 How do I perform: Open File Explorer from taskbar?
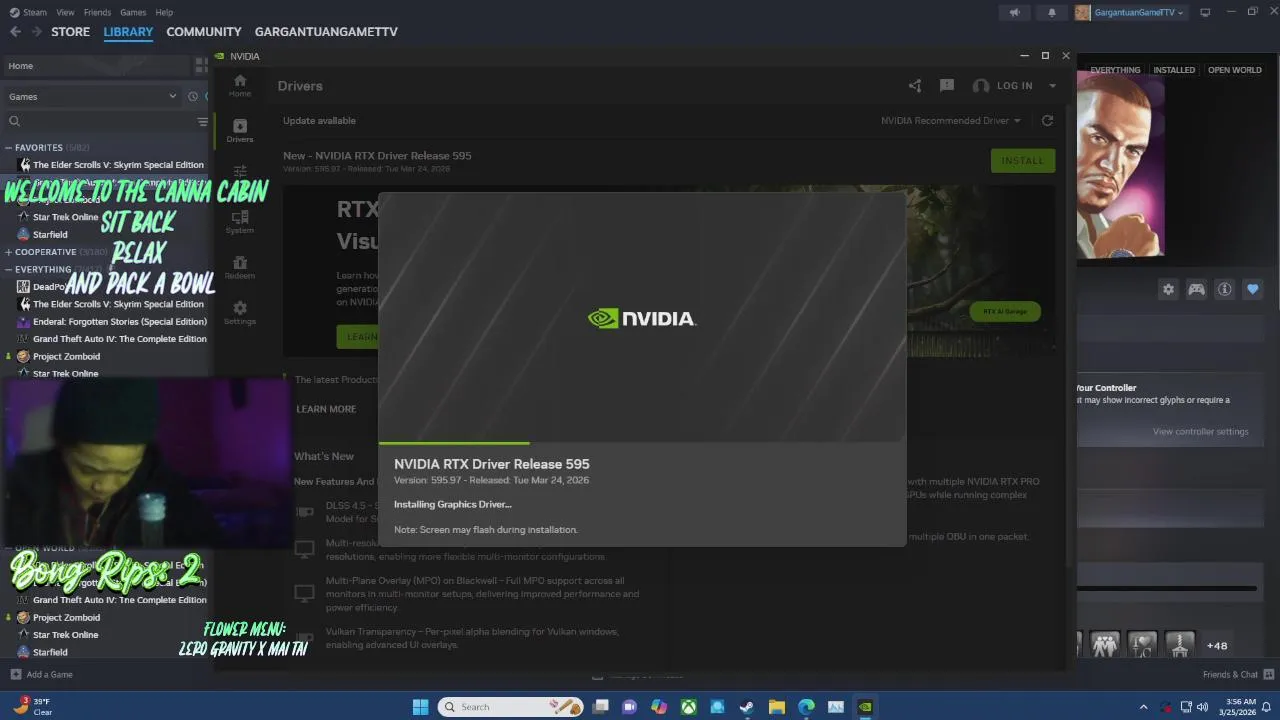[x=776, y=707]
